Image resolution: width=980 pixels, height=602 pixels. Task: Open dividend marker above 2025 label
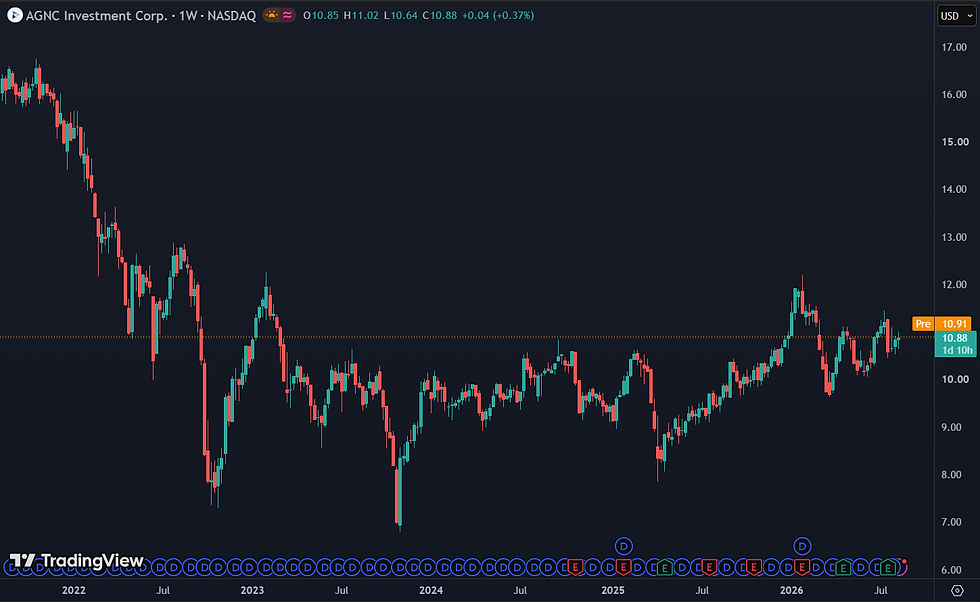tap(624, 546)
